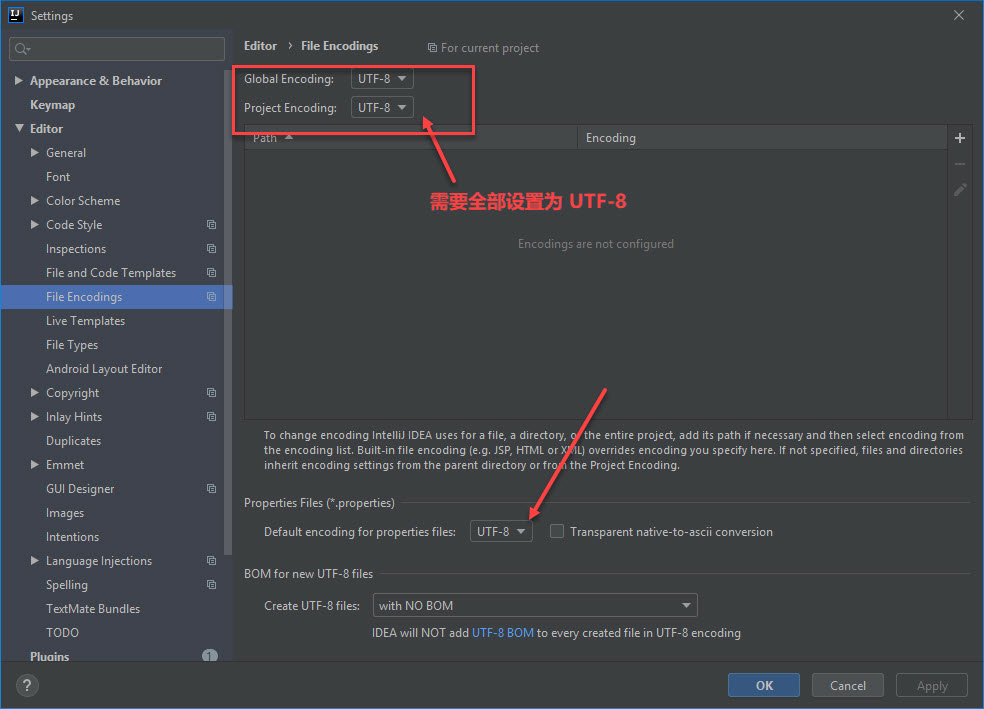Click the help question mark button
Screen dimensions: 984x709
tap(26, 685)
